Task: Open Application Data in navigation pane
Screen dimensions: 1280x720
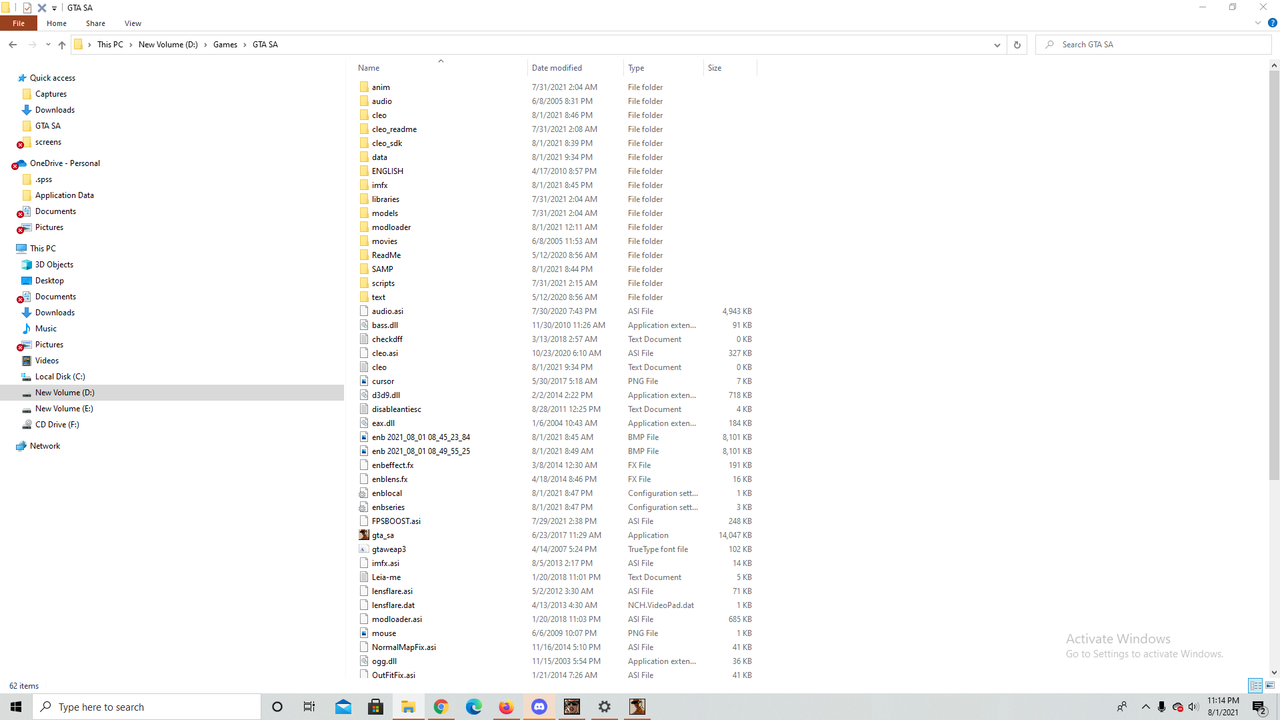Action: click(x=64, y=195)
